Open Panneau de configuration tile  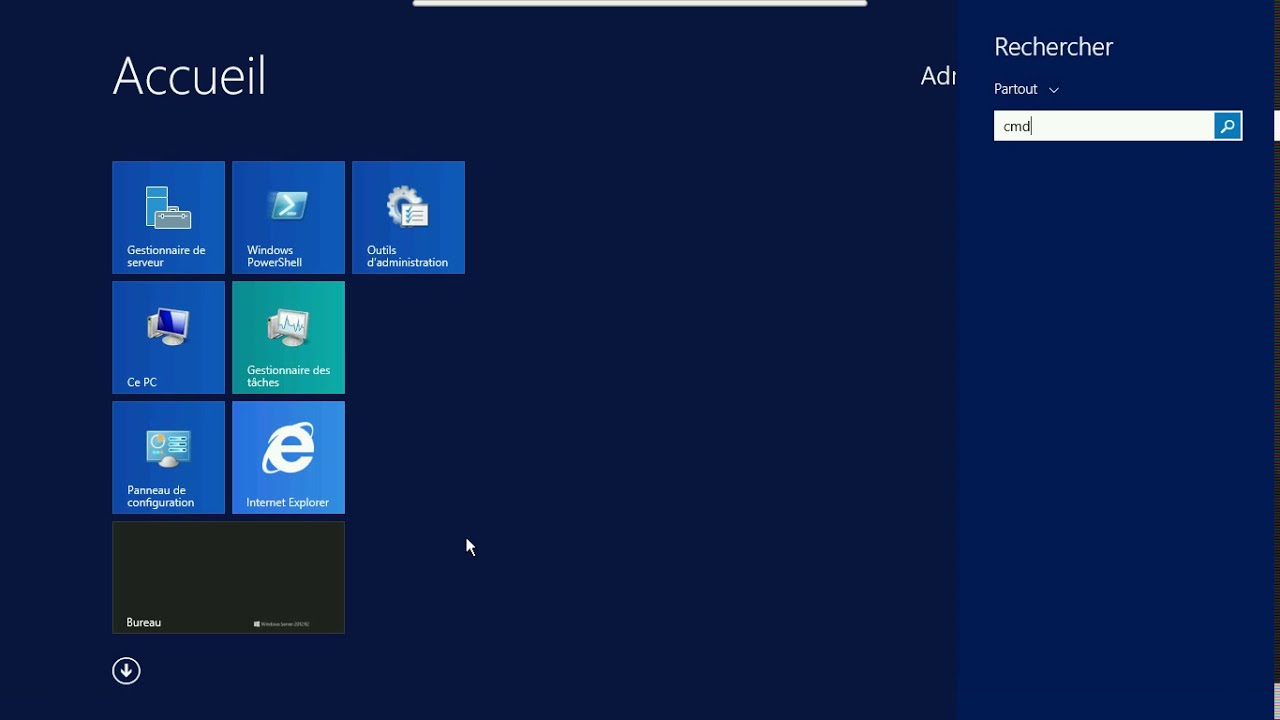coord(168,457)
